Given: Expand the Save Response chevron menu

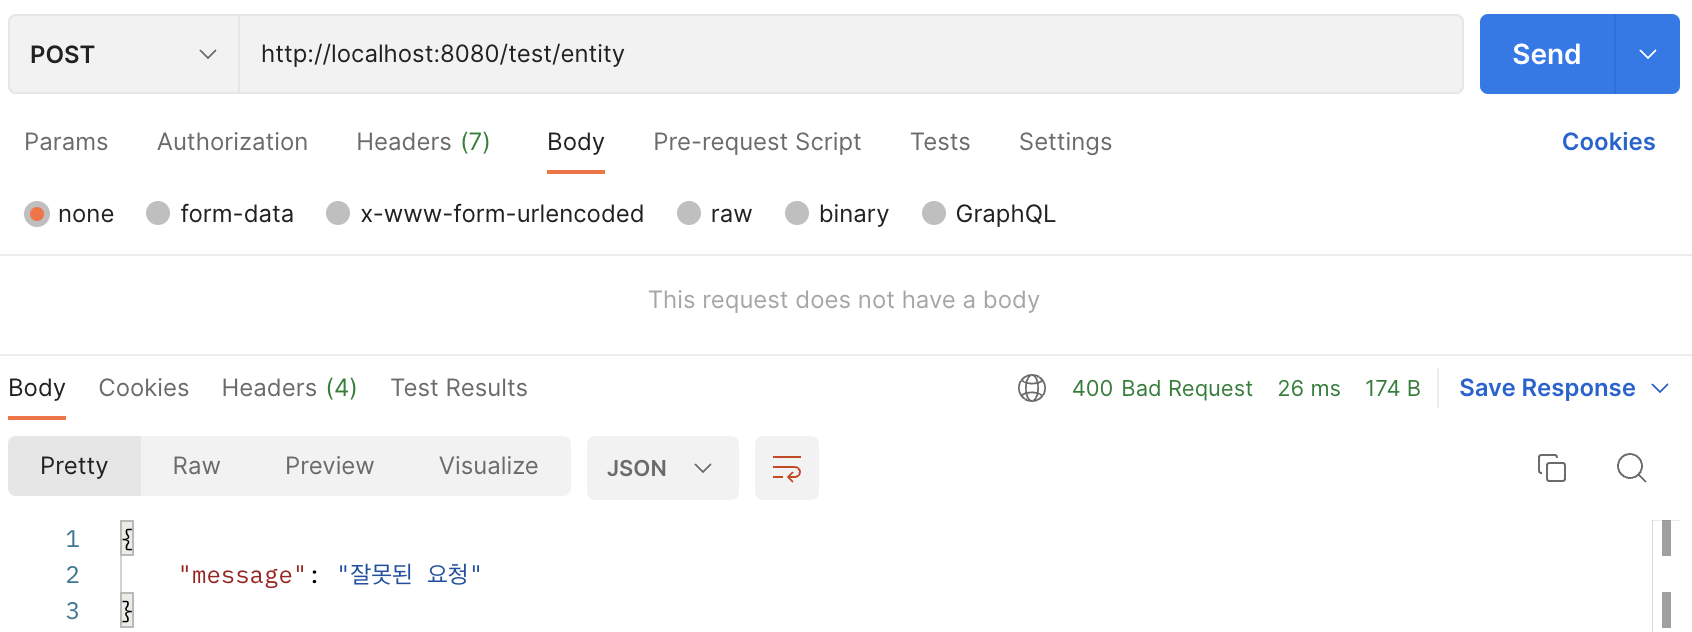Looking at the screenshot, I should tap(1660, 388).
